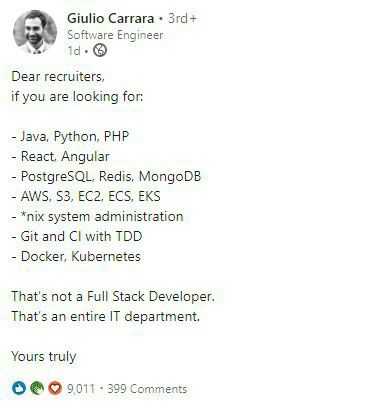Click the 1d post timestamp
381x402 pixels.
click(74, 51)
